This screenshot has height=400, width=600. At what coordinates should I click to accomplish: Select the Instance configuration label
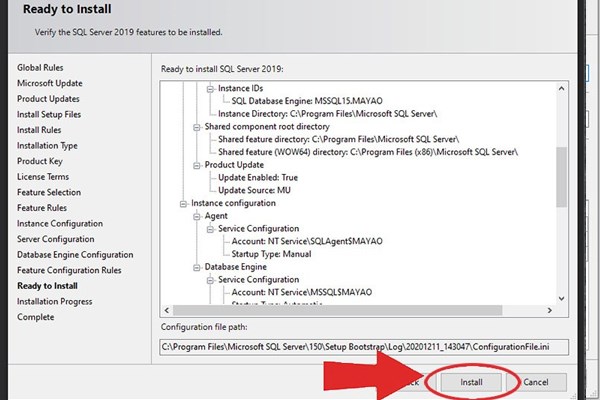(233, 203)
